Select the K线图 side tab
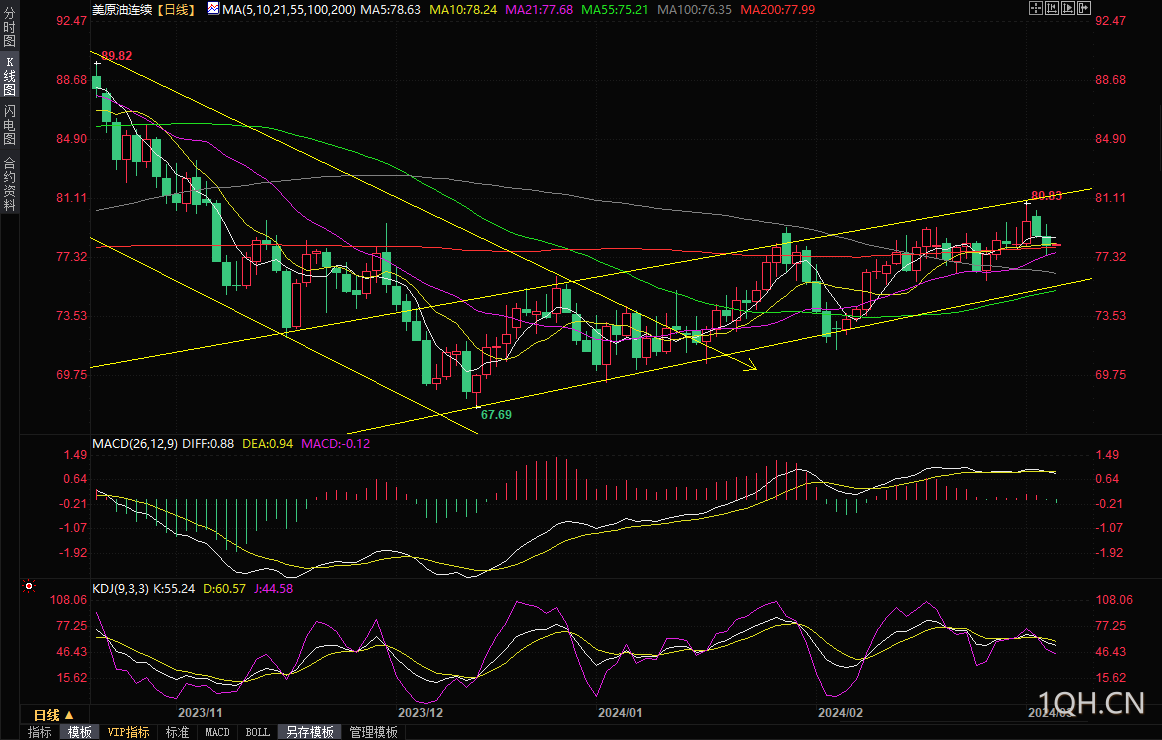Viewport: 1162px width, 740px height. click(x=9, y=76)
